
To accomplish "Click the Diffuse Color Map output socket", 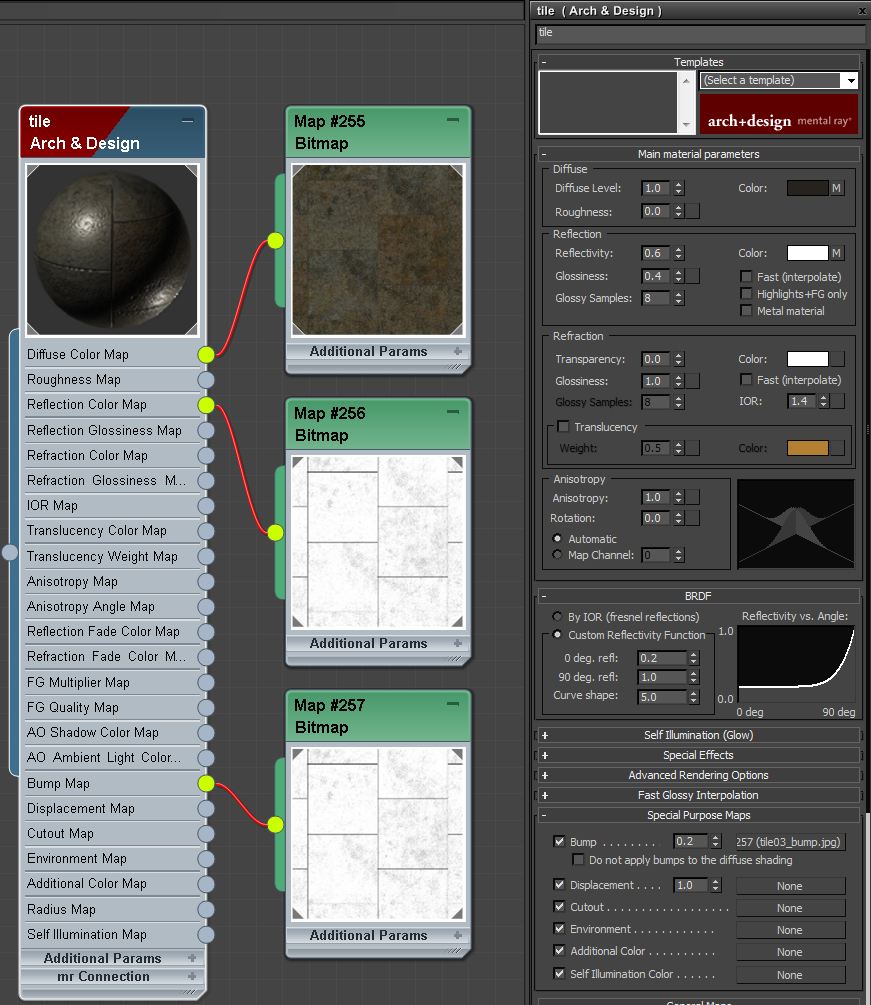I will coord(206,354).
